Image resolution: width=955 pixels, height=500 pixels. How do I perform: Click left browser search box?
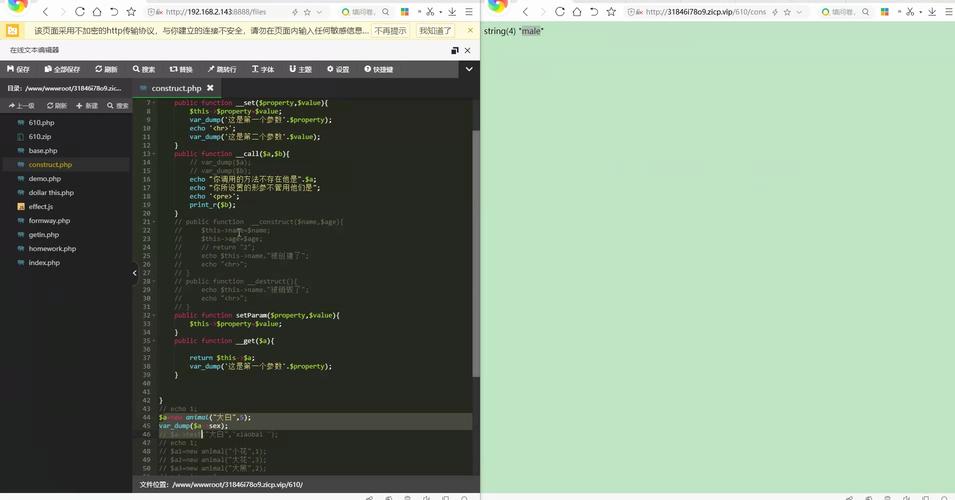tap(365, 12)
